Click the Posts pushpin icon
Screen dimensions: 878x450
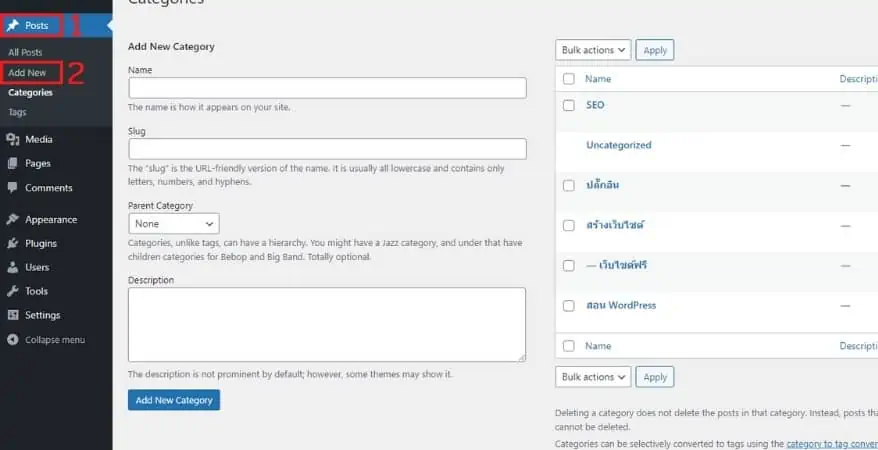[x=13, y=26]
